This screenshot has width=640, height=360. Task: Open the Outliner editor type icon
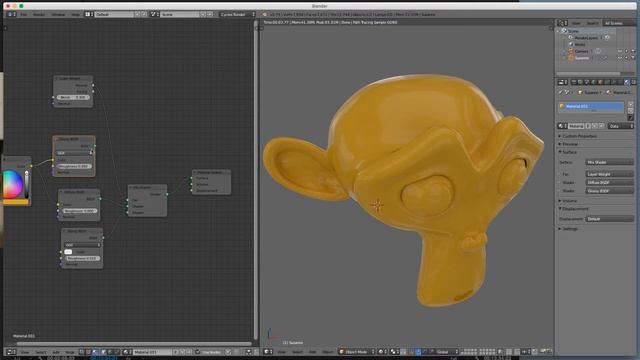click(x=562, y=23)
